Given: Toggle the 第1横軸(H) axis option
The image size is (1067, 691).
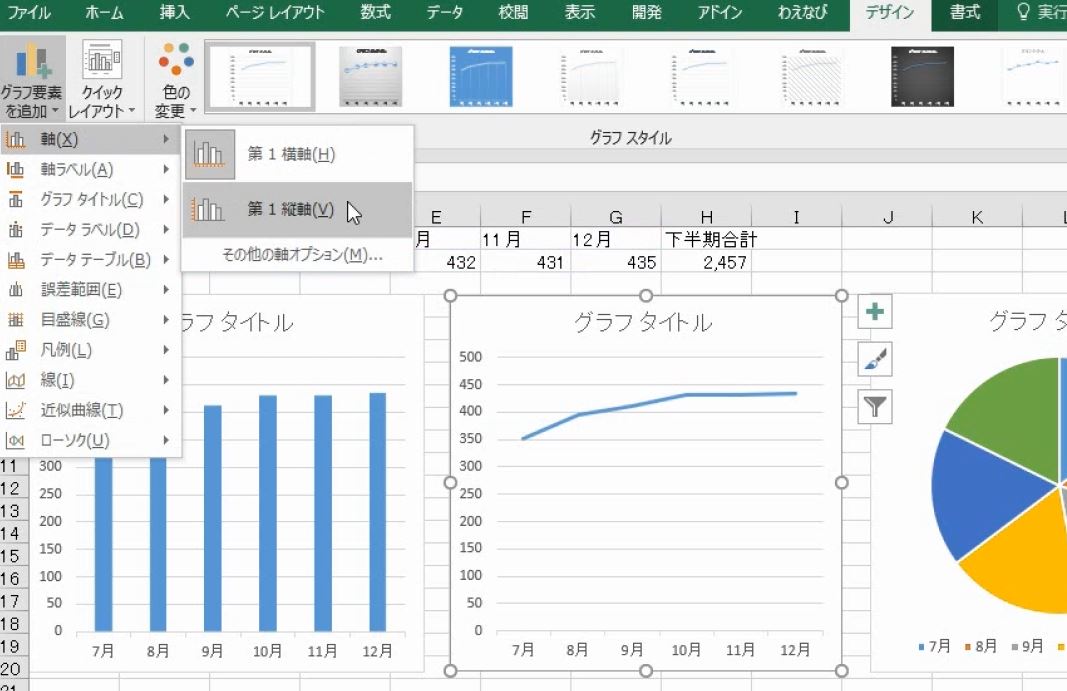Looking at the screenshot, I should coord(297,155).
